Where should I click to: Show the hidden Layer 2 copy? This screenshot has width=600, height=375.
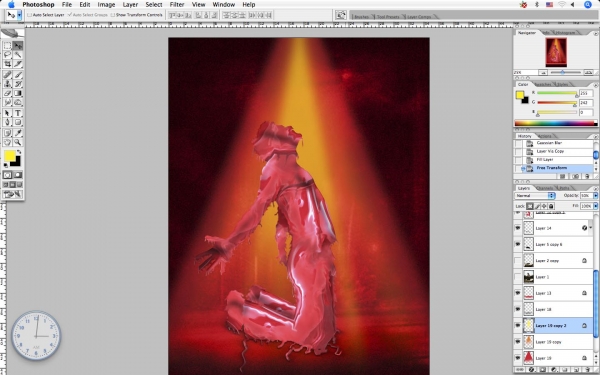[x=518, y=261]
